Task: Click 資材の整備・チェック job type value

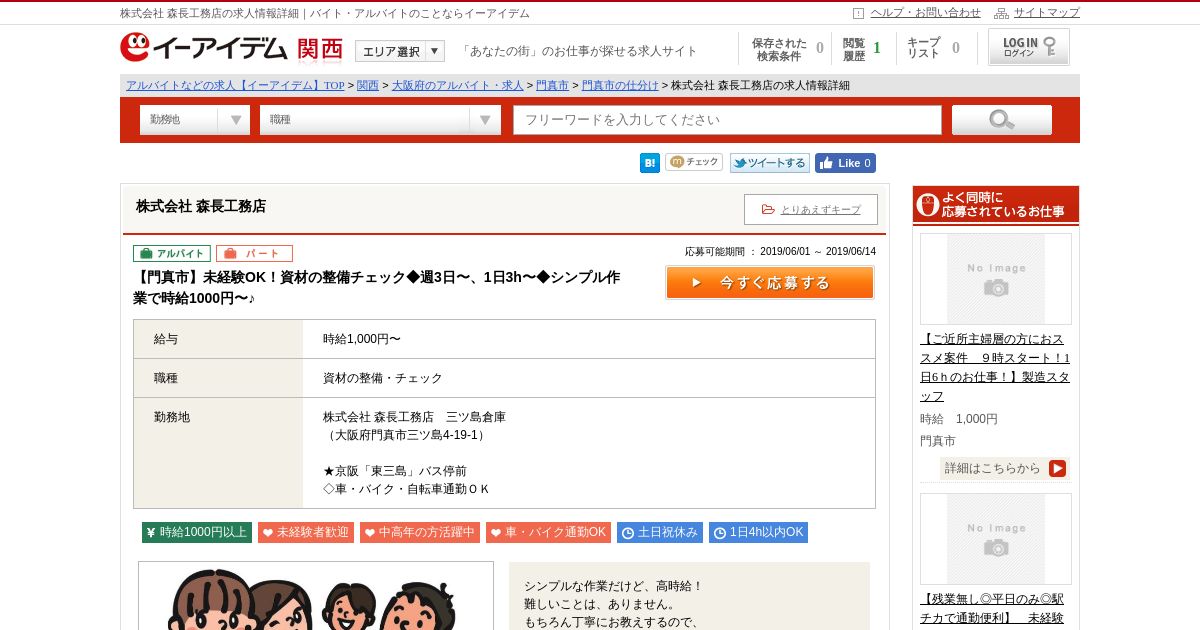Action: pos(383,378)
